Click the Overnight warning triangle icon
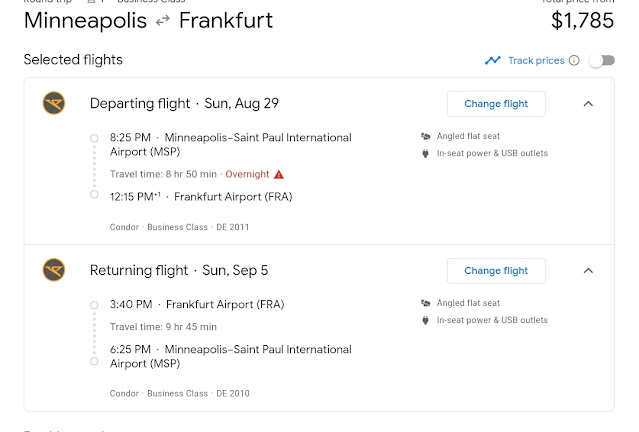 280,174
